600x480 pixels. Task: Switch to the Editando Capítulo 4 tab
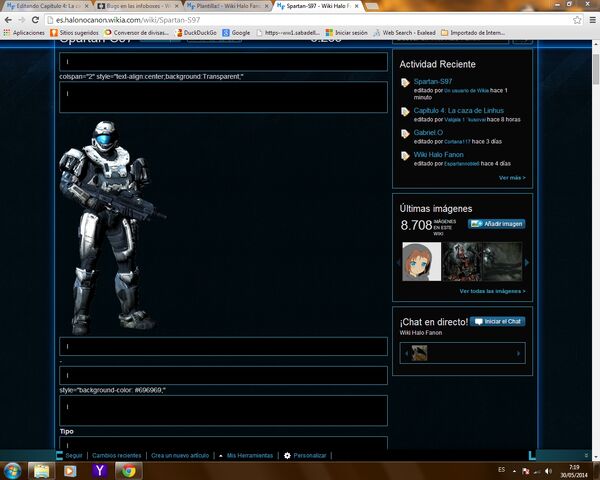pos(47,6)
